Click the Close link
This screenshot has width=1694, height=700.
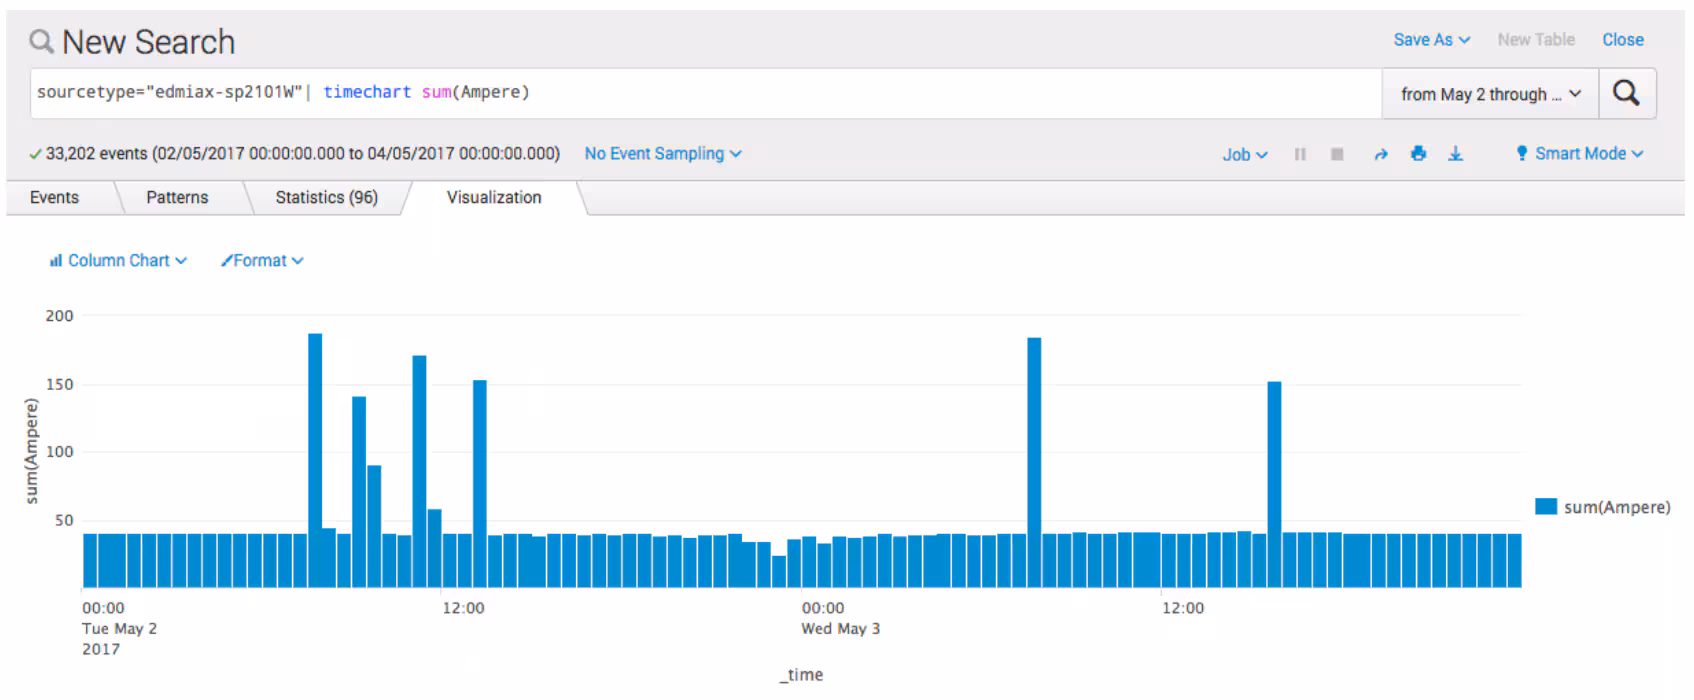[1622, 40]
